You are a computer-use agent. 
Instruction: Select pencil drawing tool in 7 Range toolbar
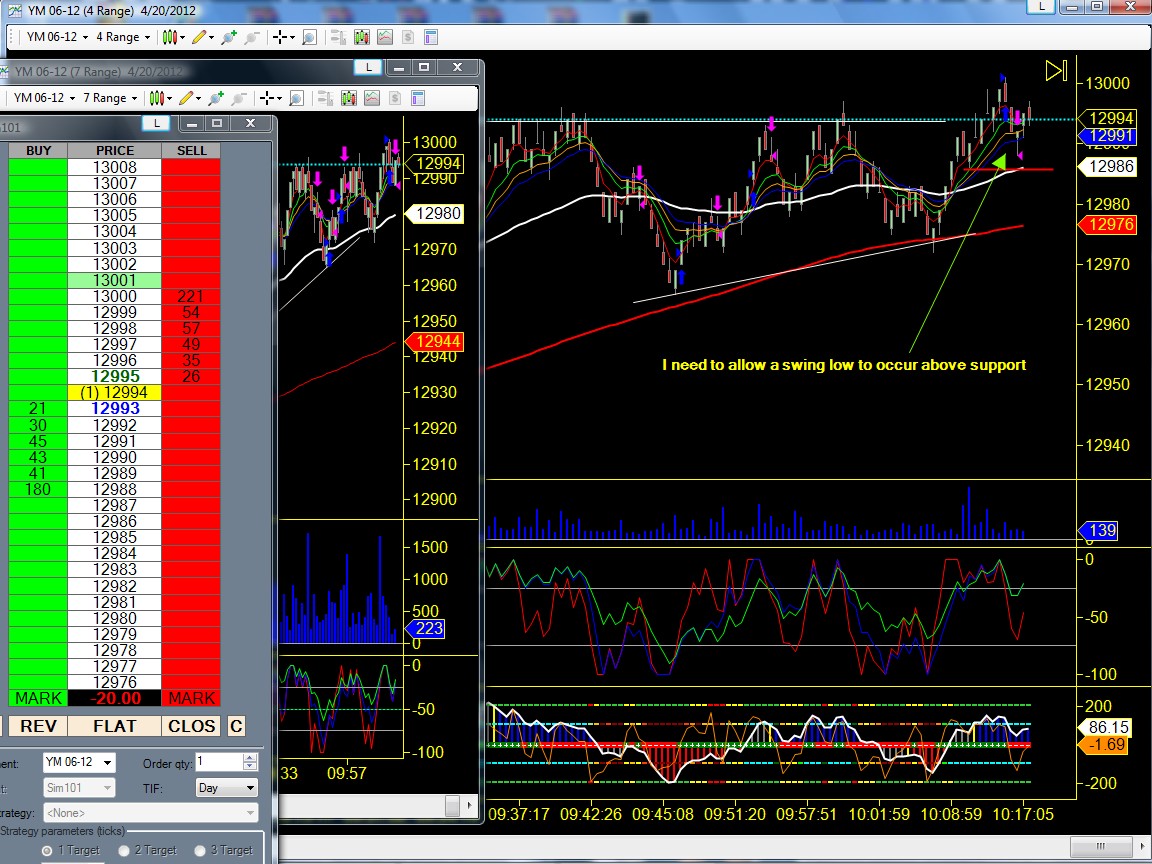click(185, 98)
